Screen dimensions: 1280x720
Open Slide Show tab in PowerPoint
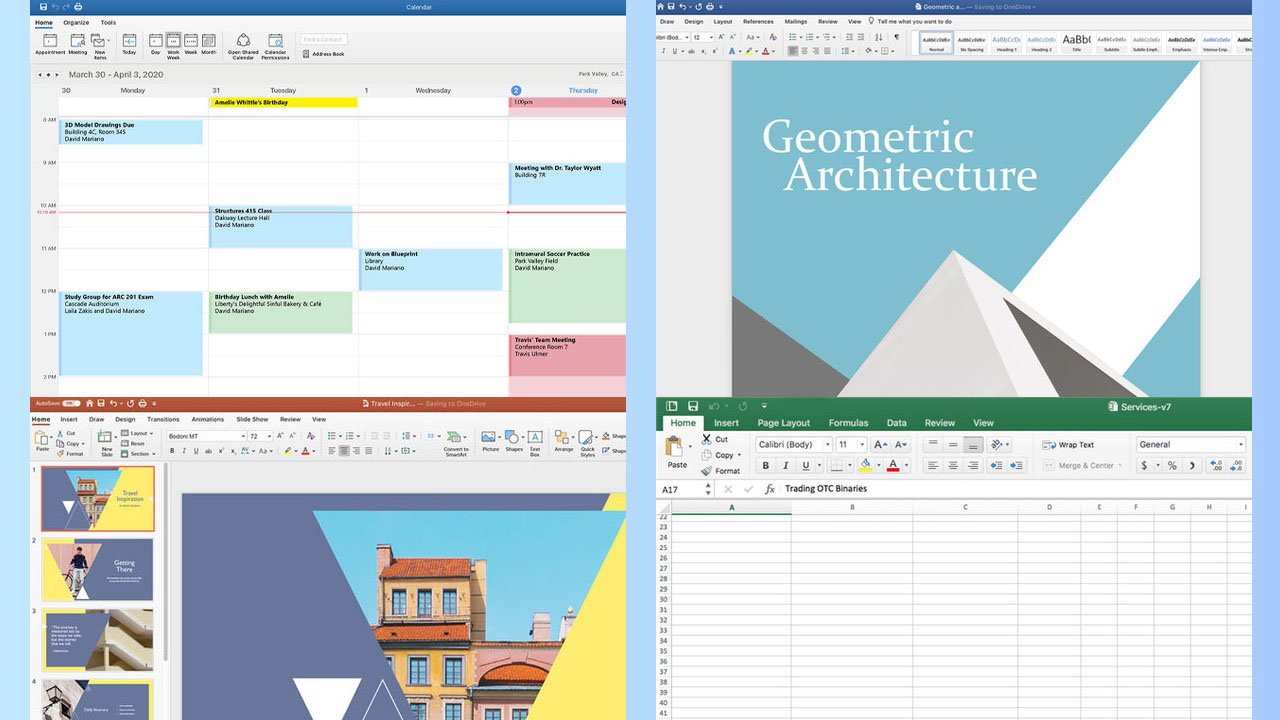[252, 420]
